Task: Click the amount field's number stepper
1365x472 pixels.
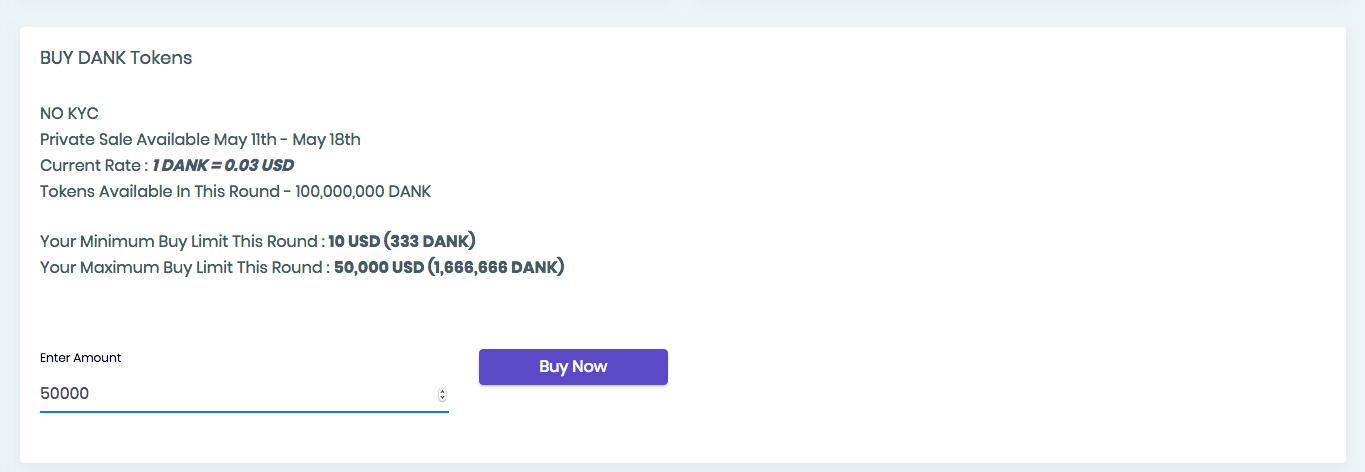Action: tap(442, 395)
